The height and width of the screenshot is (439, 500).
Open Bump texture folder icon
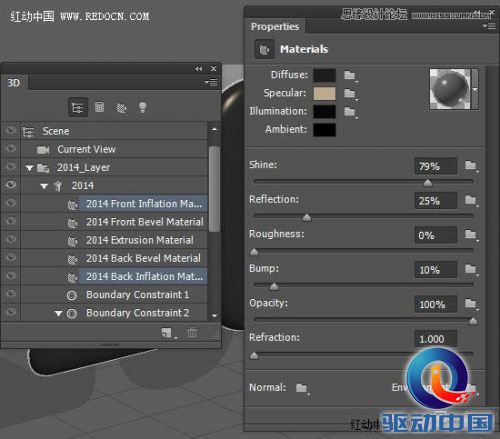click(x=471, y=269)
